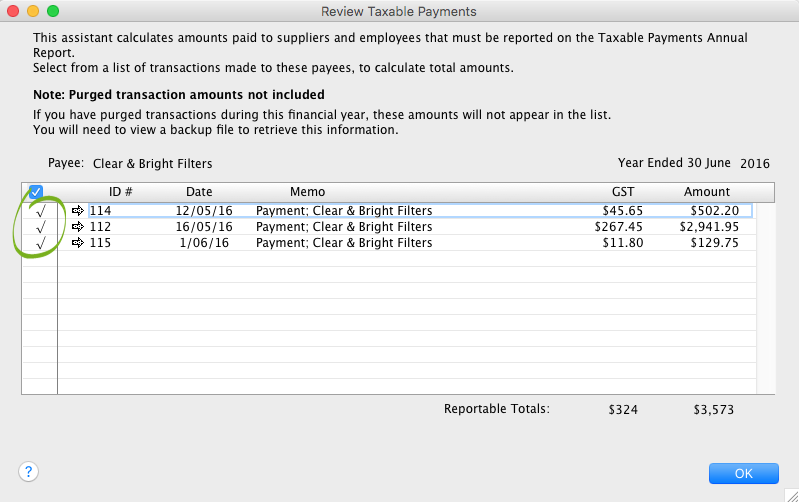
Task: Select the memo of payment 115
Action: [x=344, y=243]
